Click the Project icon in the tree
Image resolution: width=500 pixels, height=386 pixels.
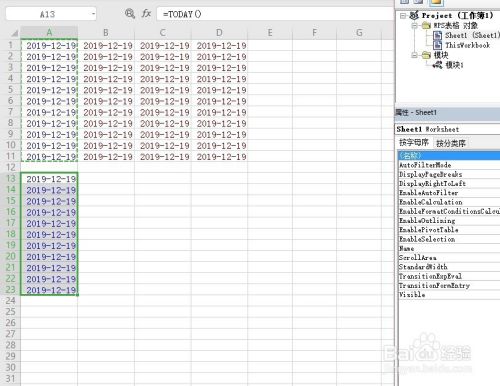point(414,15)
